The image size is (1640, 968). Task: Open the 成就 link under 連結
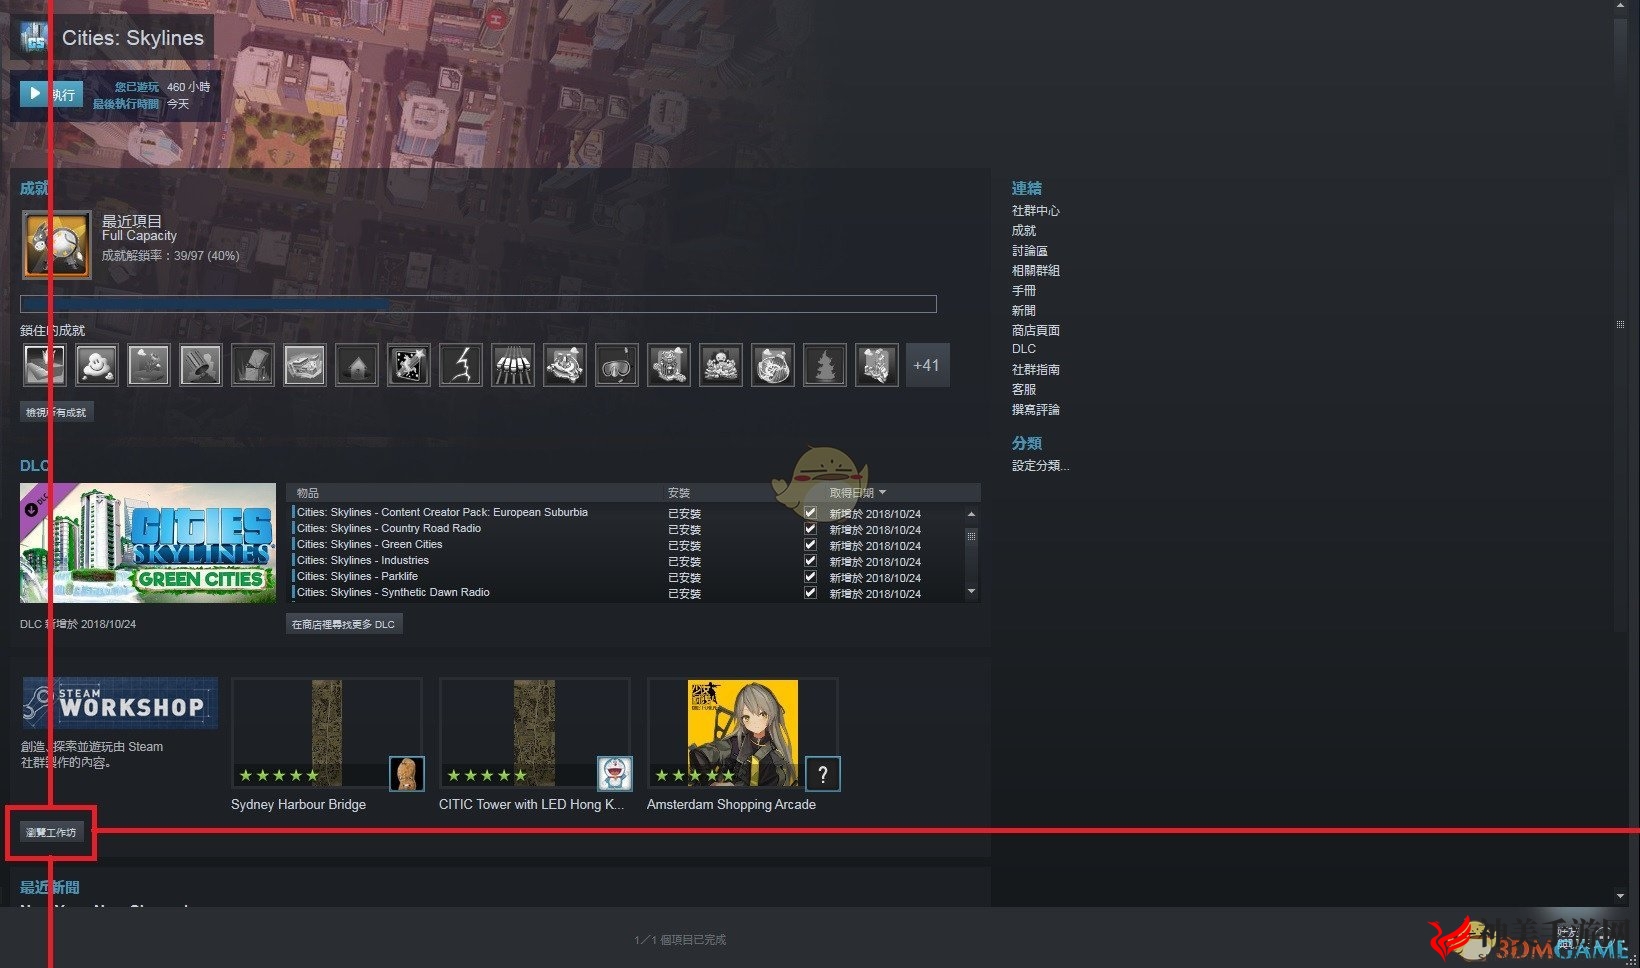pyautogui.click(x=1023, y=231)
